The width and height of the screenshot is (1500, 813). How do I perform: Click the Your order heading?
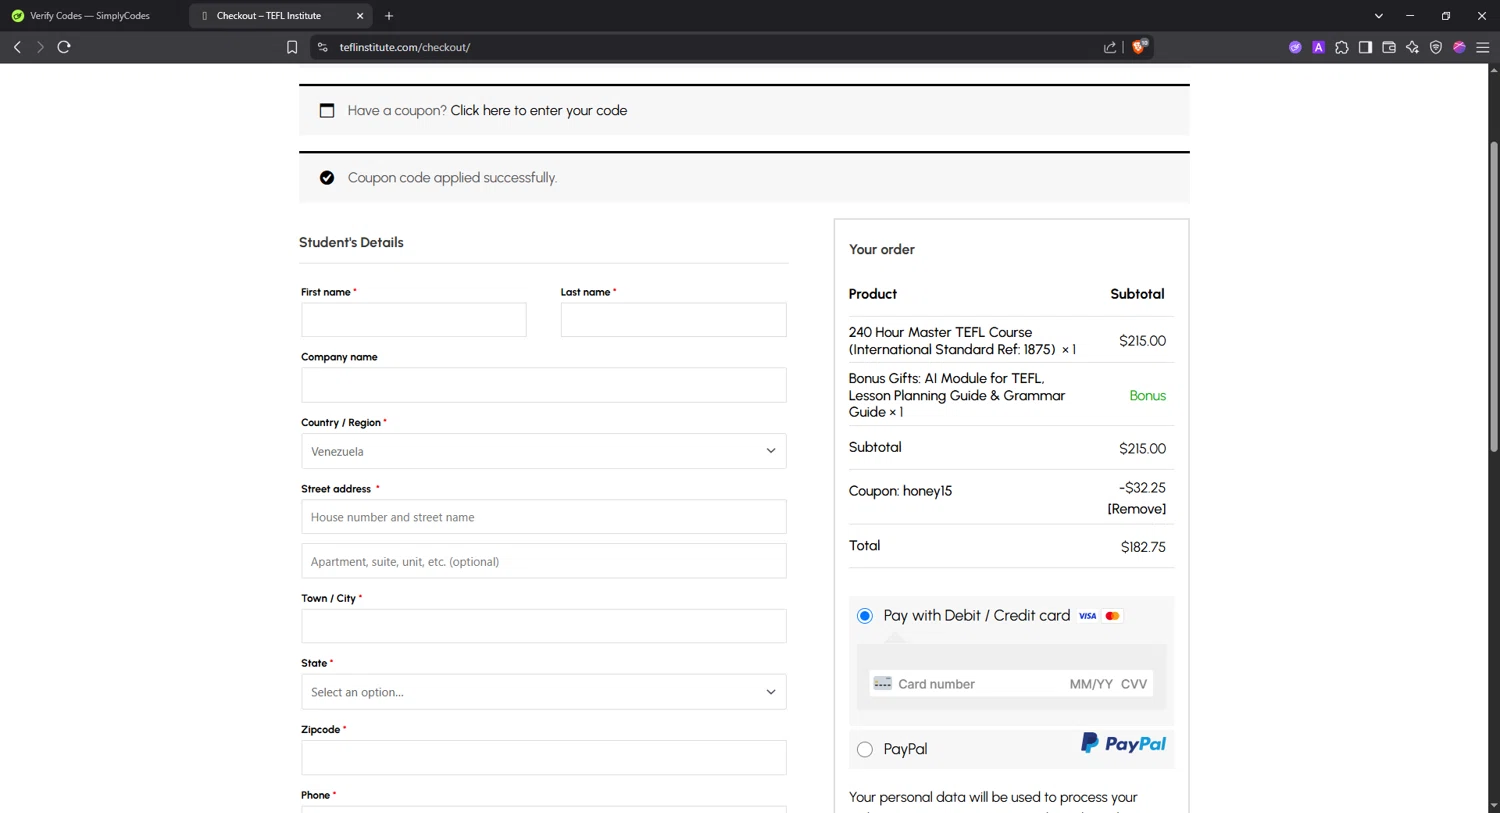[x=882, y=250]
